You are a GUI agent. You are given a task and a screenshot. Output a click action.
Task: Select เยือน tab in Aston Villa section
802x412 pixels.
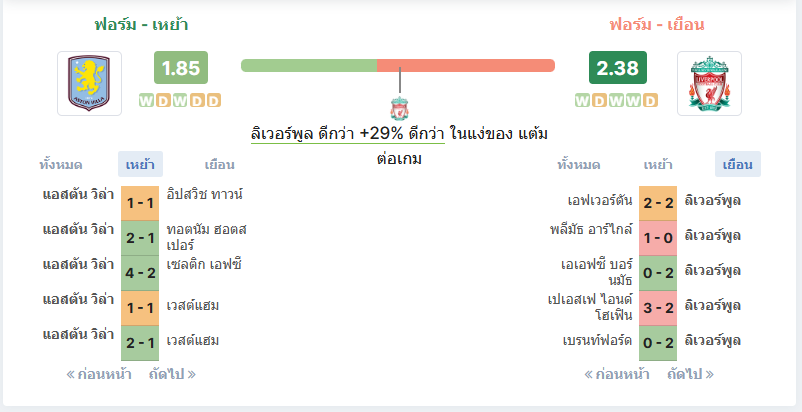pos(219,165)
